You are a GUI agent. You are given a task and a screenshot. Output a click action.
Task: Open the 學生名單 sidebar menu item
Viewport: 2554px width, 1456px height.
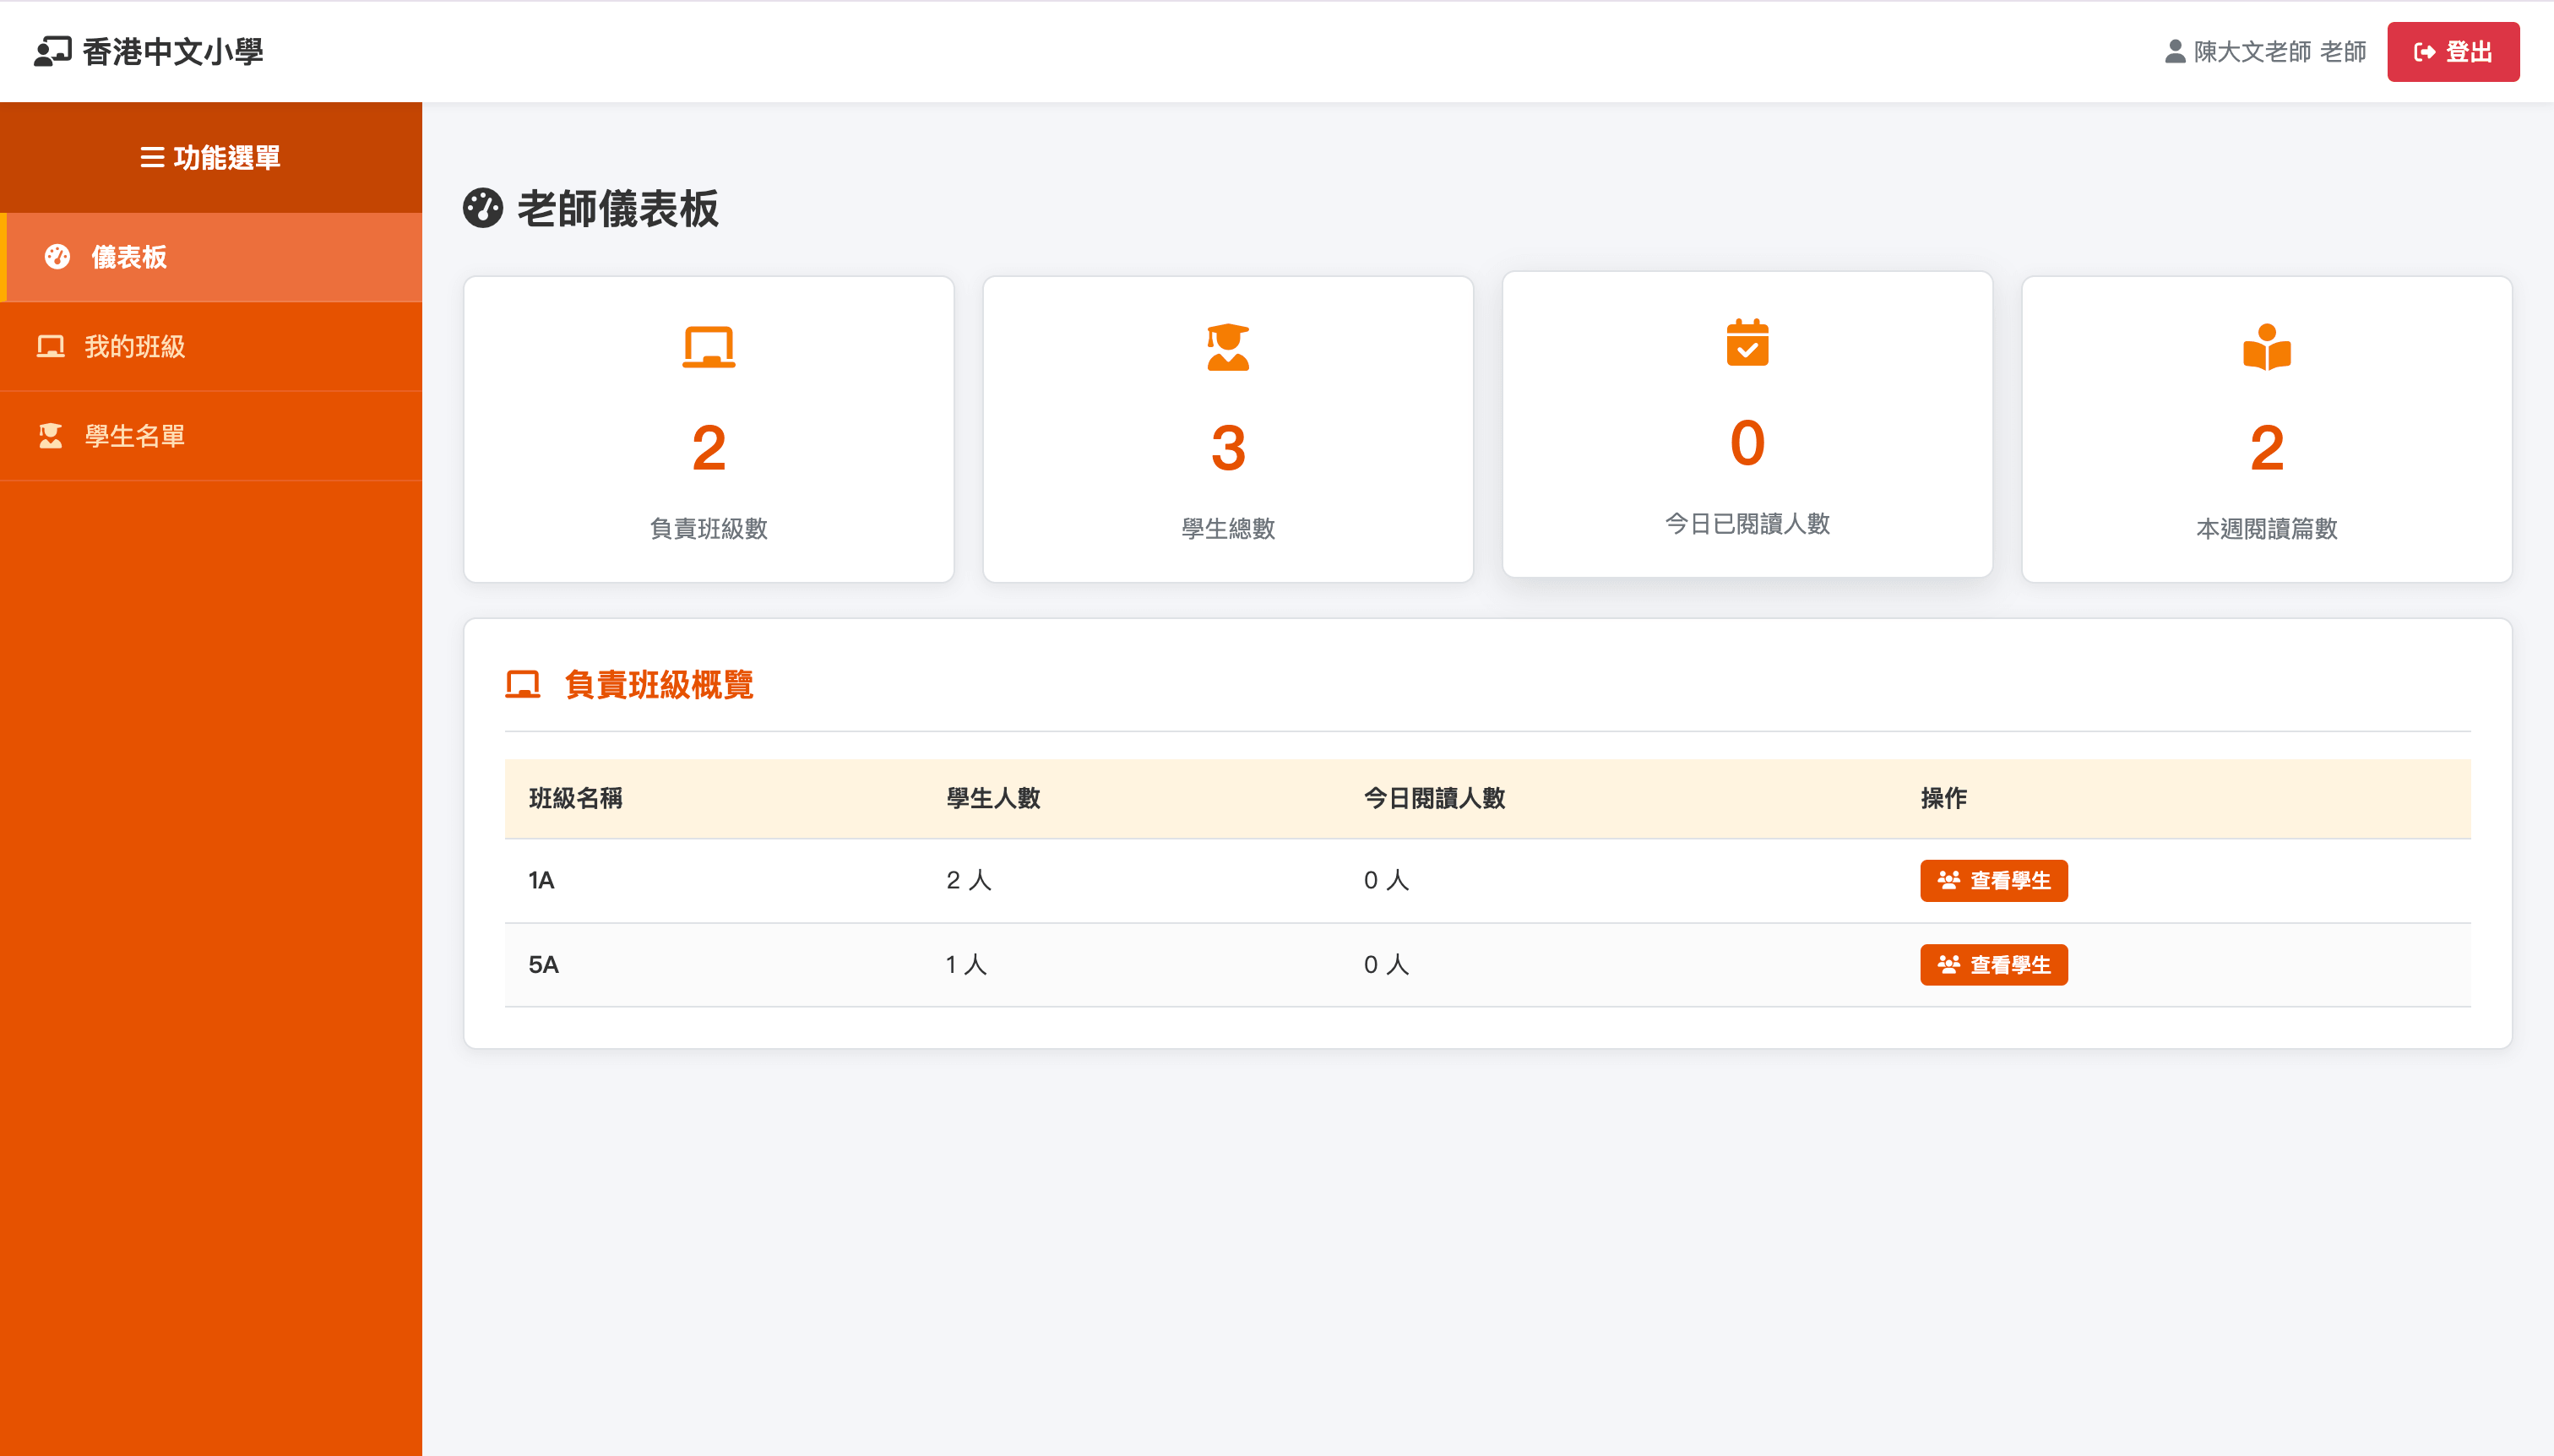point(211,436)
